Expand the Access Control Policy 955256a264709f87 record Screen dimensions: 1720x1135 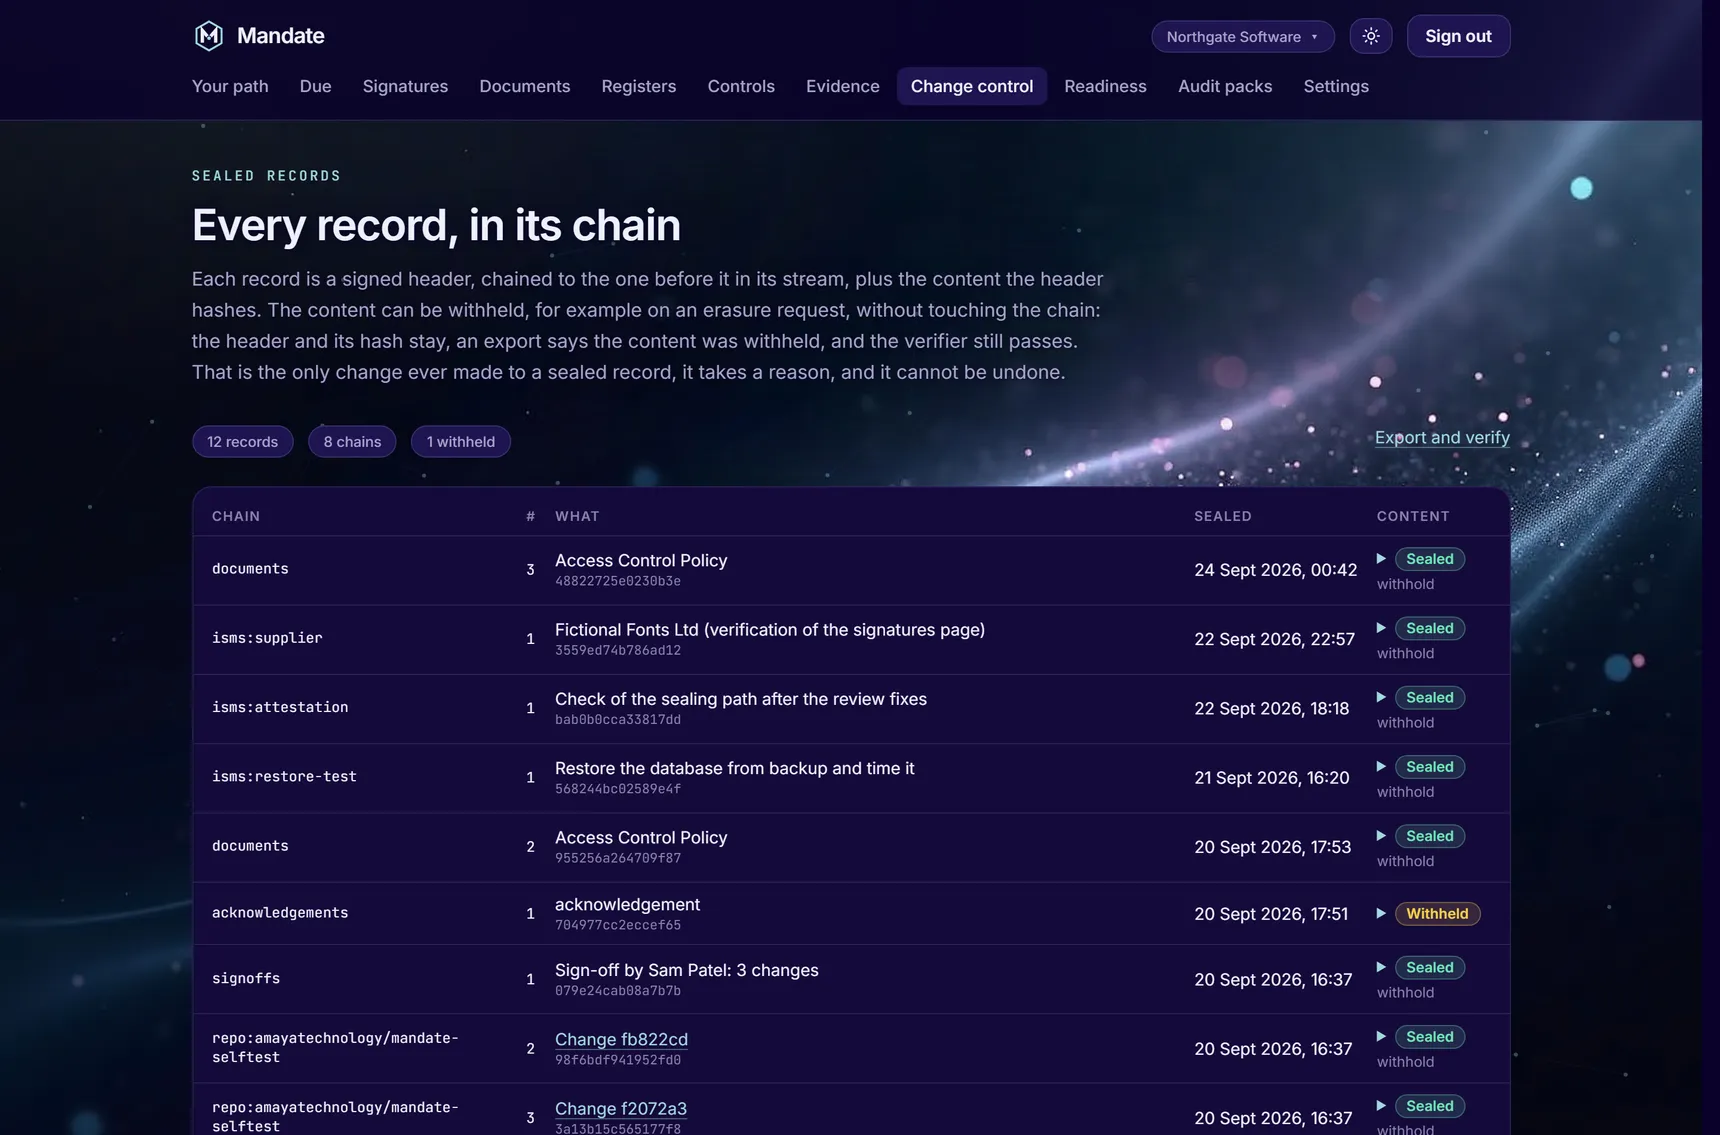[x=1381, y=836]
